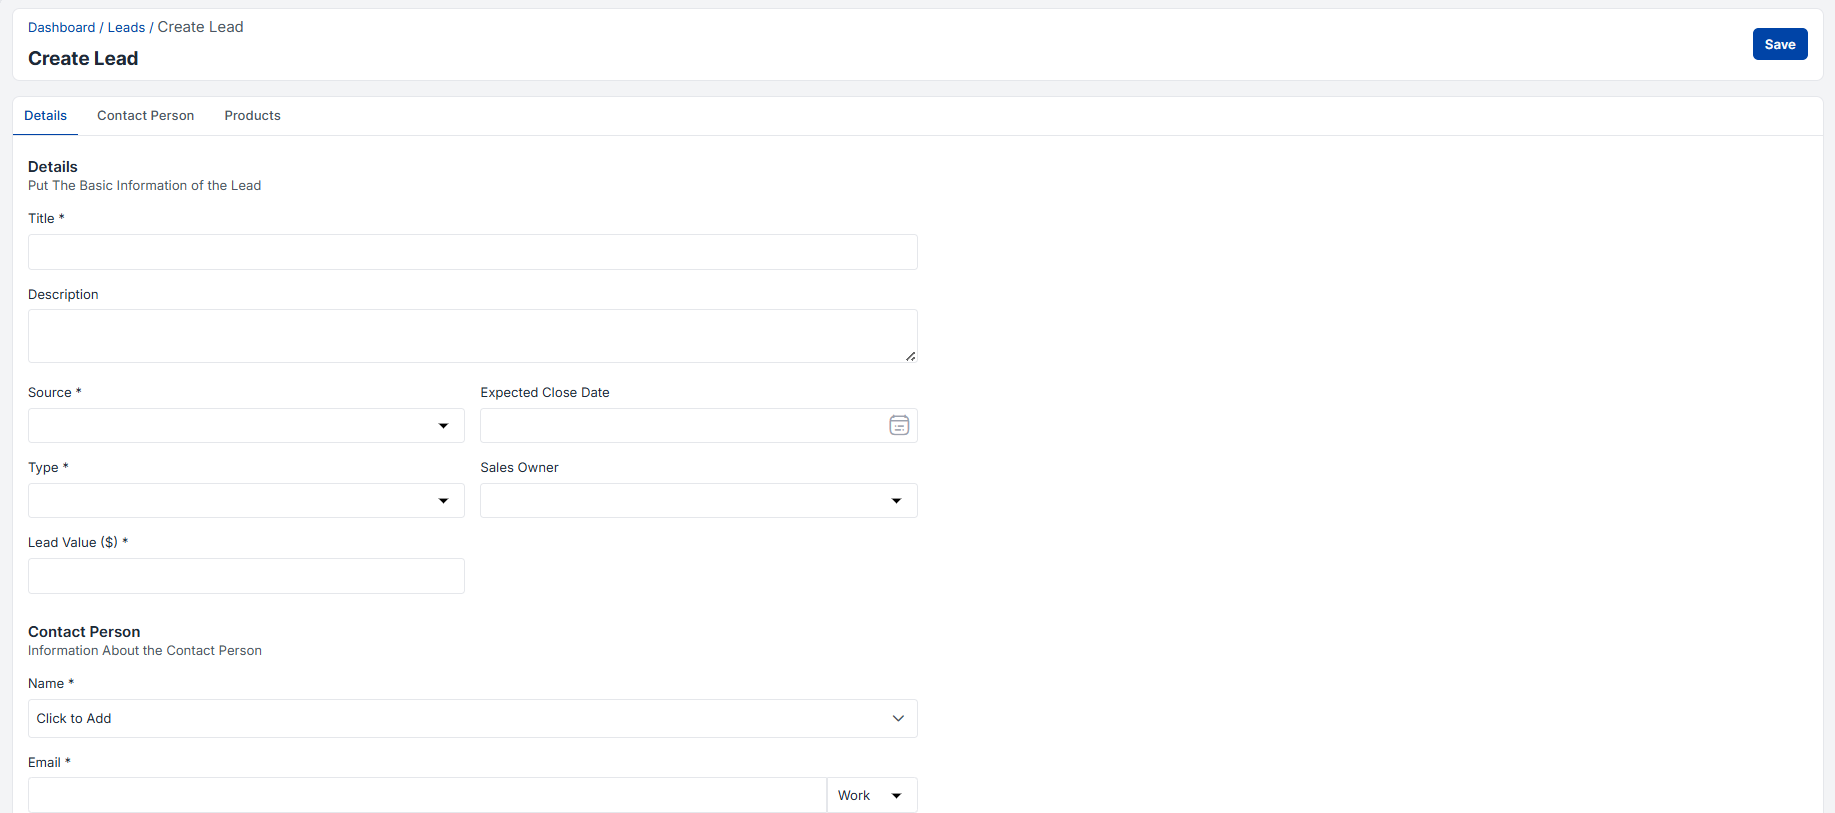Image resolution: width=1835 pixels, height=813 pixels.
Task: Focus the Title input field
Action: coord(472,252)
